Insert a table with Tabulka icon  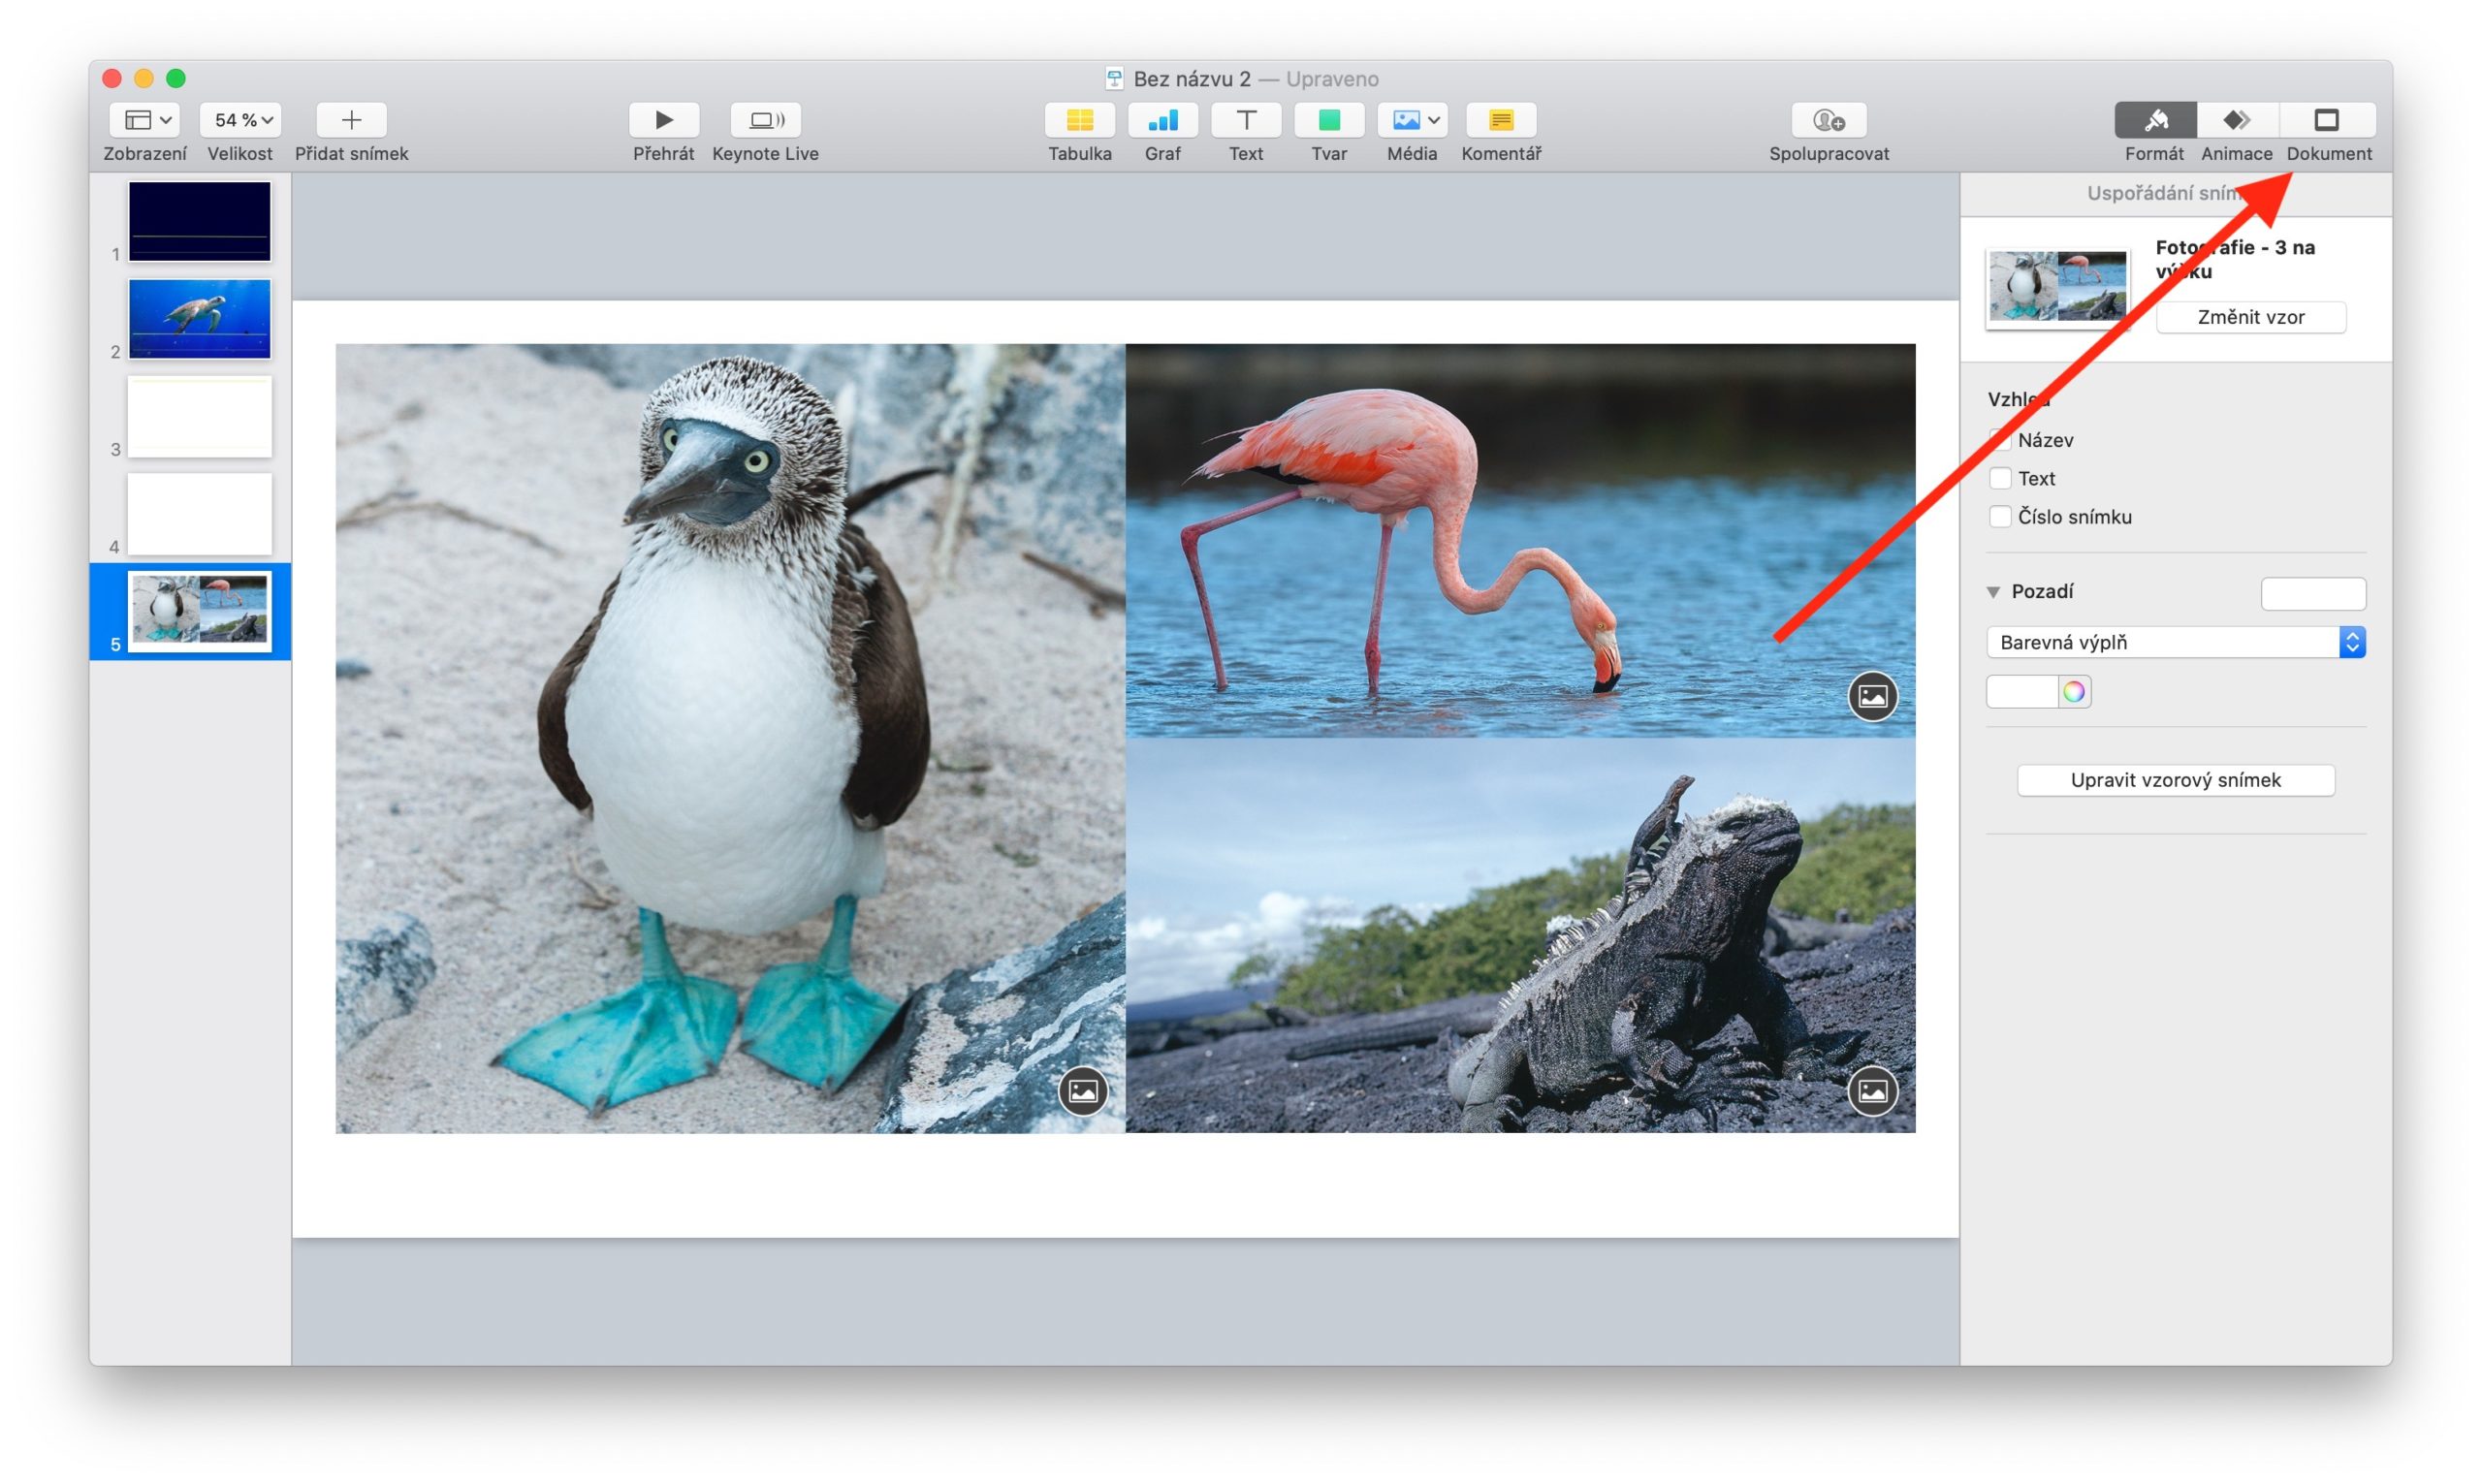1079,120
